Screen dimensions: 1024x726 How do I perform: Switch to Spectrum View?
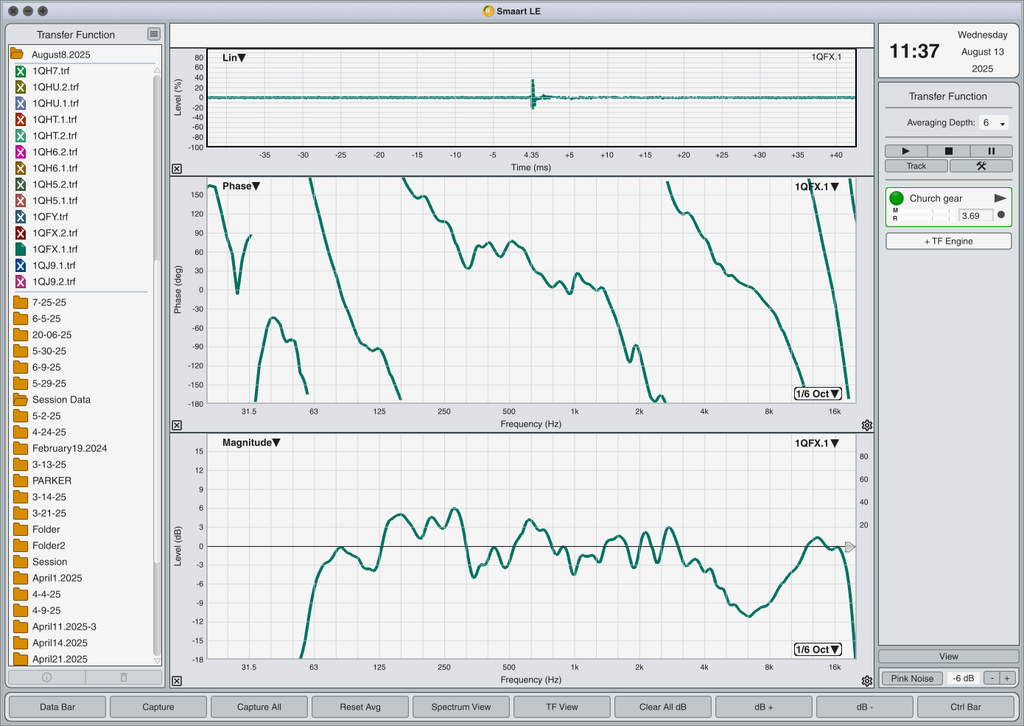[461, 706]
